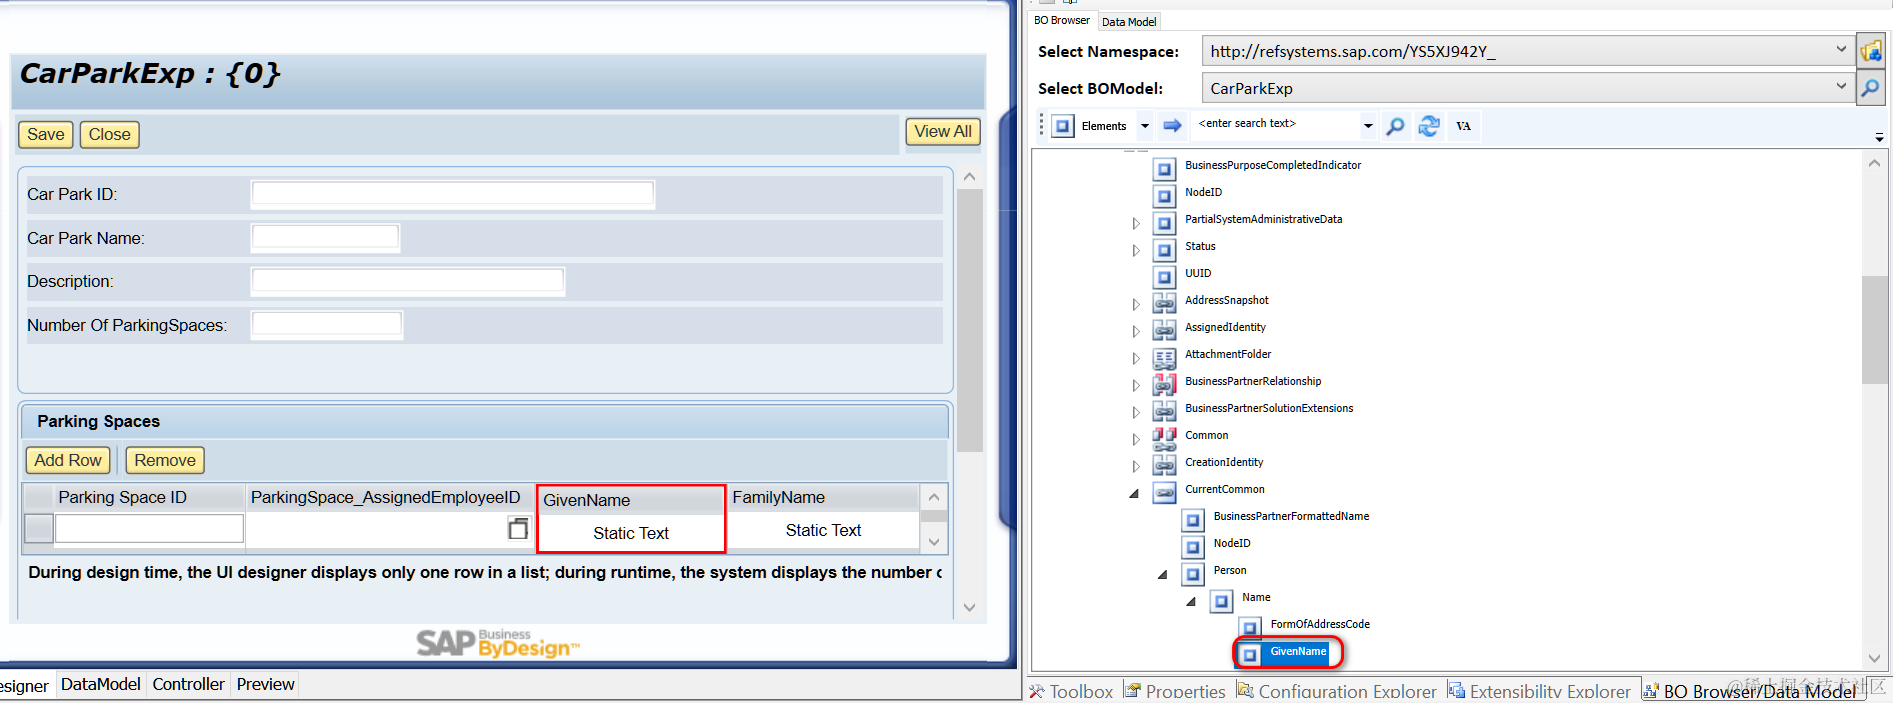Click the AttachmentFolder node icon
This screenshot has height=703, width=1893.
1164,358
